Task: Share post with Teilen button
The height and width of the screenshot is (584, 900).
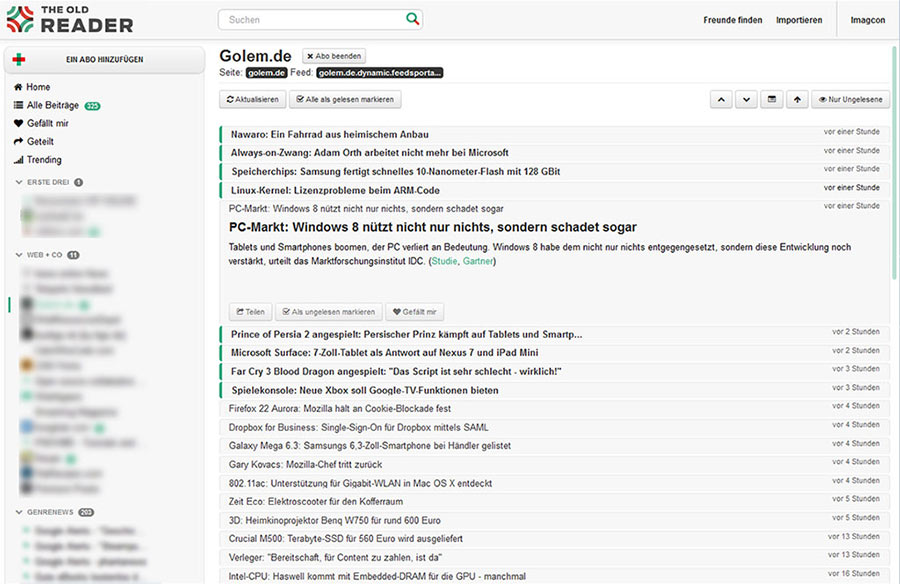Action: pyautogui.click(x=250, y=312)
